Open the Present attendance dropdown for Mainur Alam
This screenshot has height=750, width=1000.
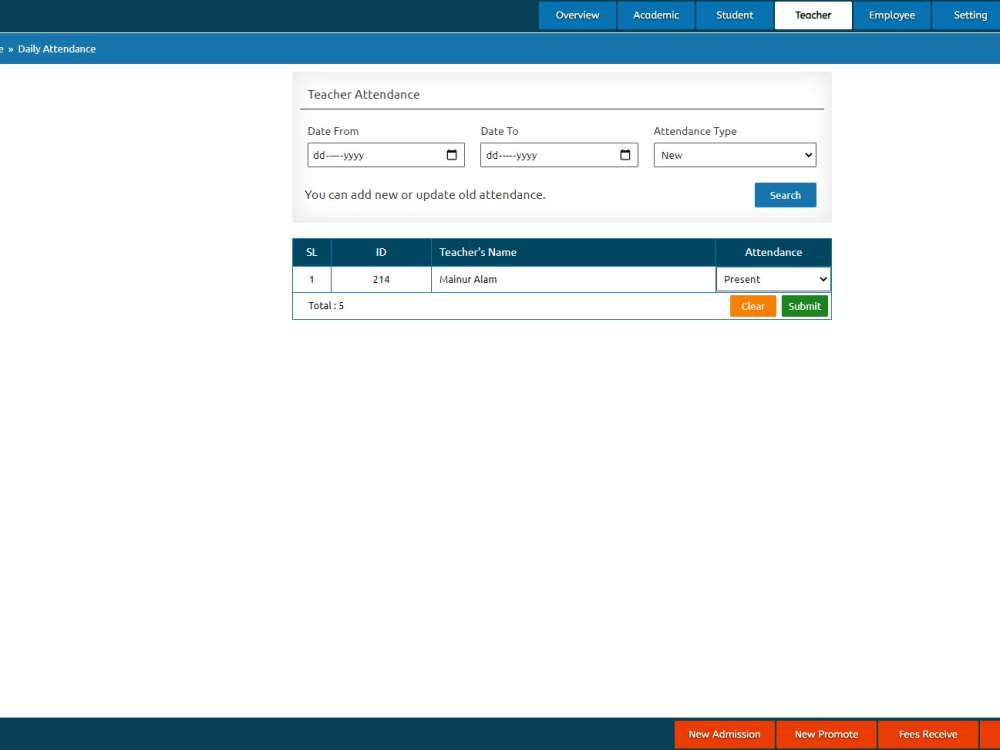coord(773,279)
